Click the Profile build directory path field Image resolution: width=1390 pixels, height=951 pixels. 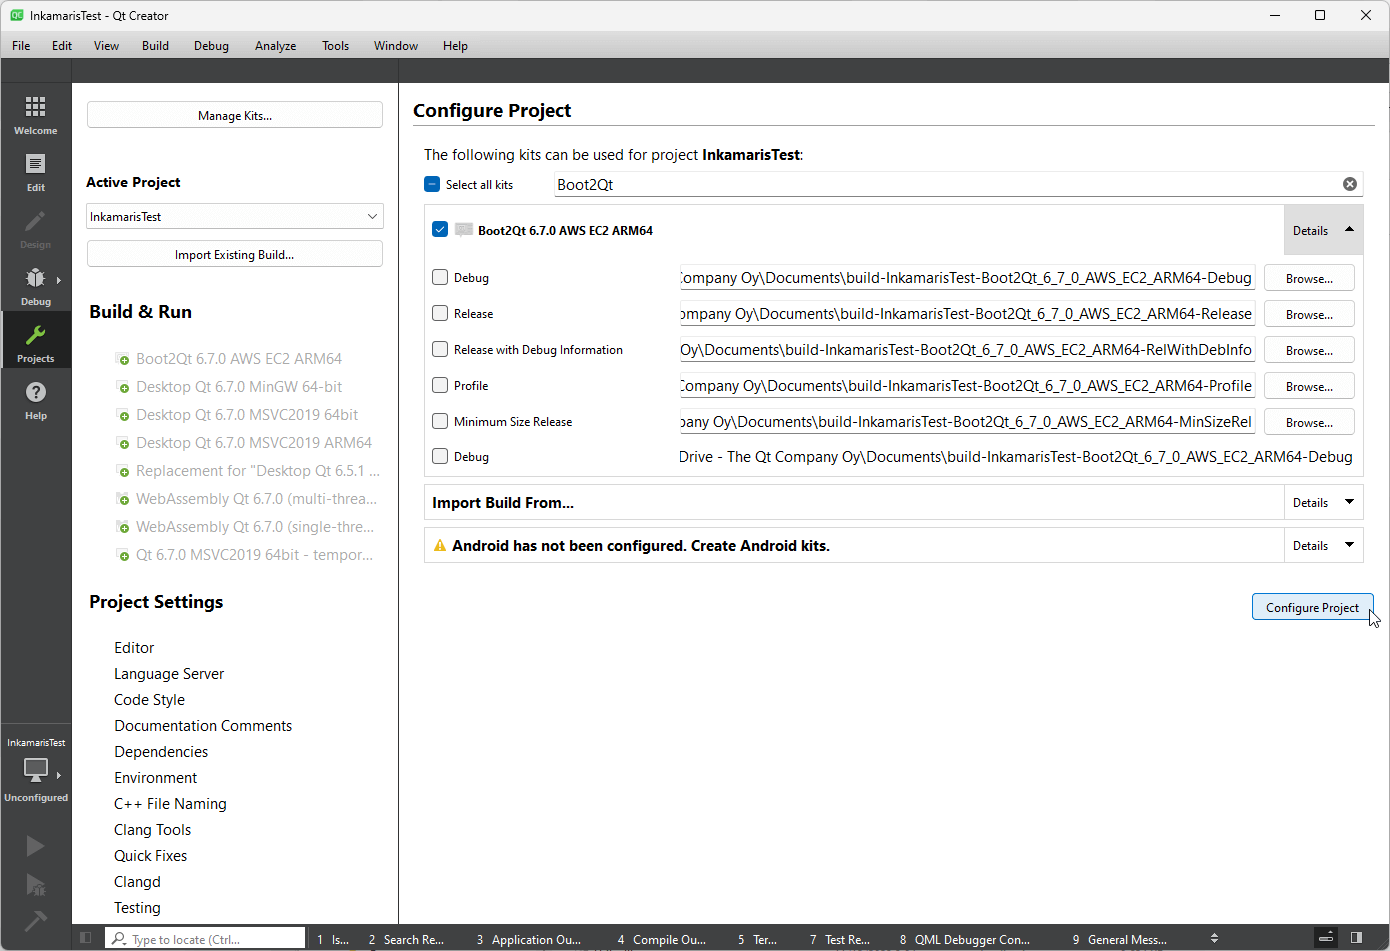(x=966, y=386)
